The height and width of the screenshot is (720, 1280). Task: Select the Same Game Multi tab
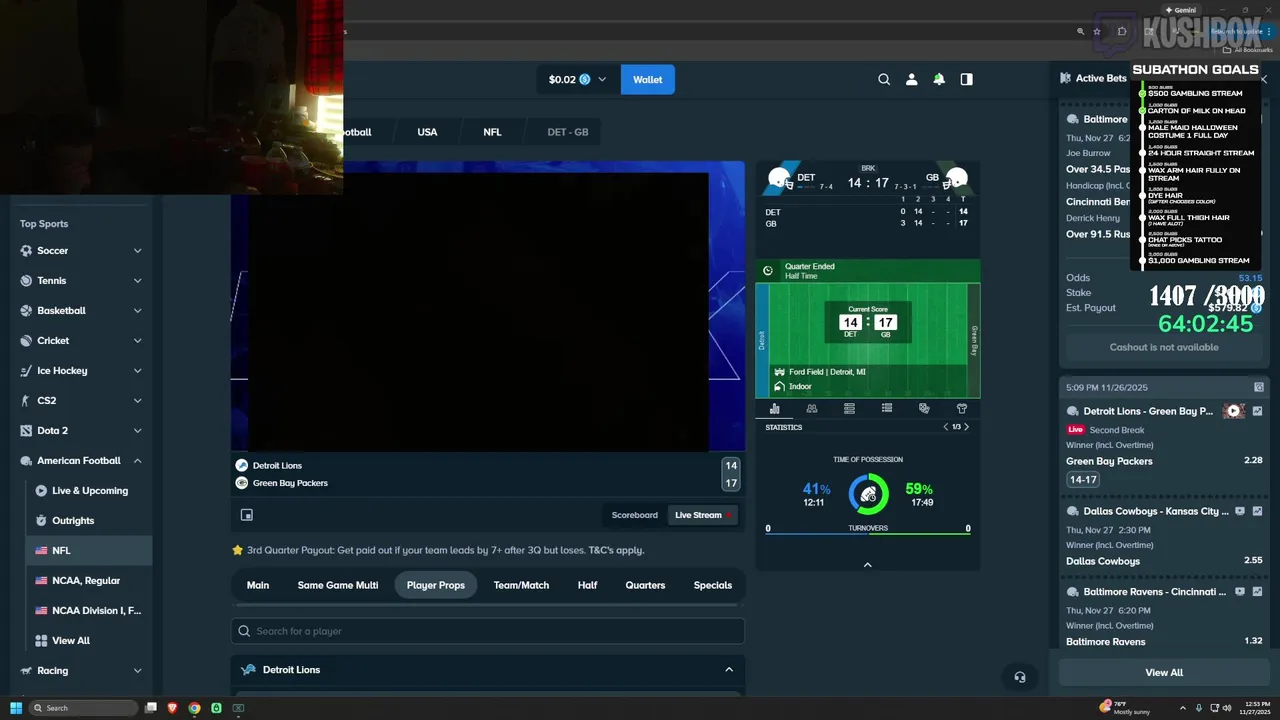point(338,585)
